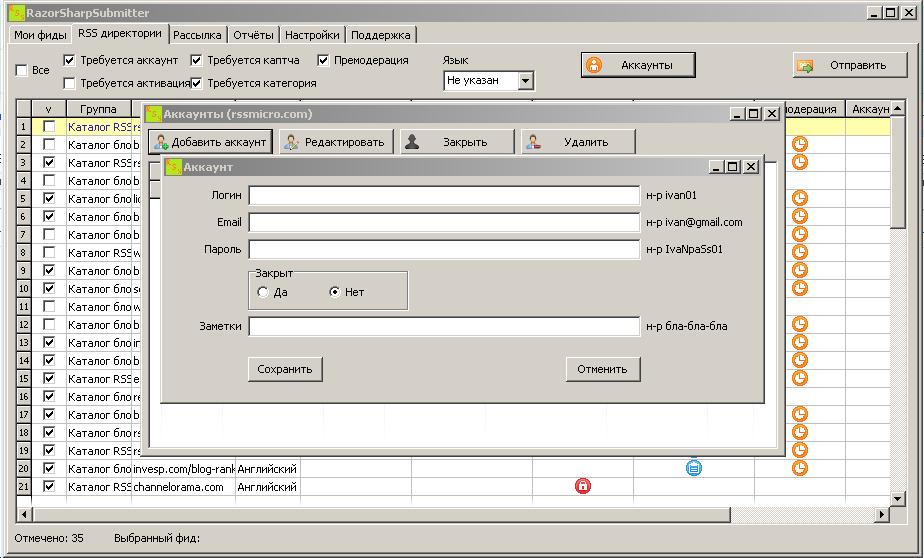Click the red lock icon in row 21
The image size is (924, 558).
(583, 486)
